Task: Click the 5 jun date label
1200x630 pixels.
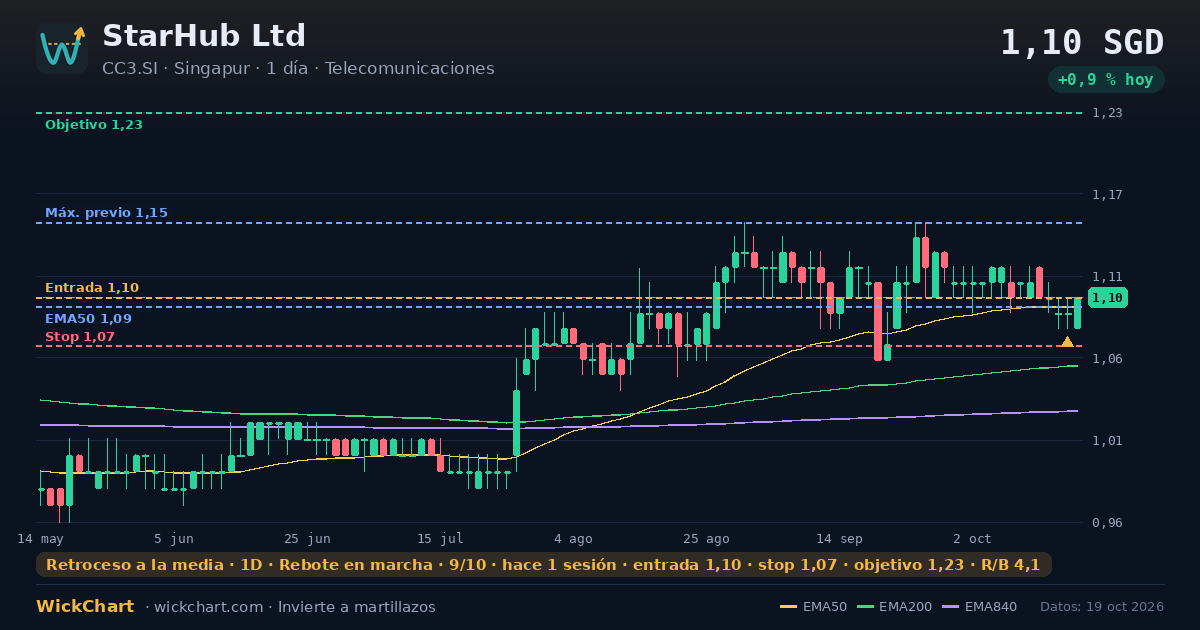Action: (x=174, y=539)
